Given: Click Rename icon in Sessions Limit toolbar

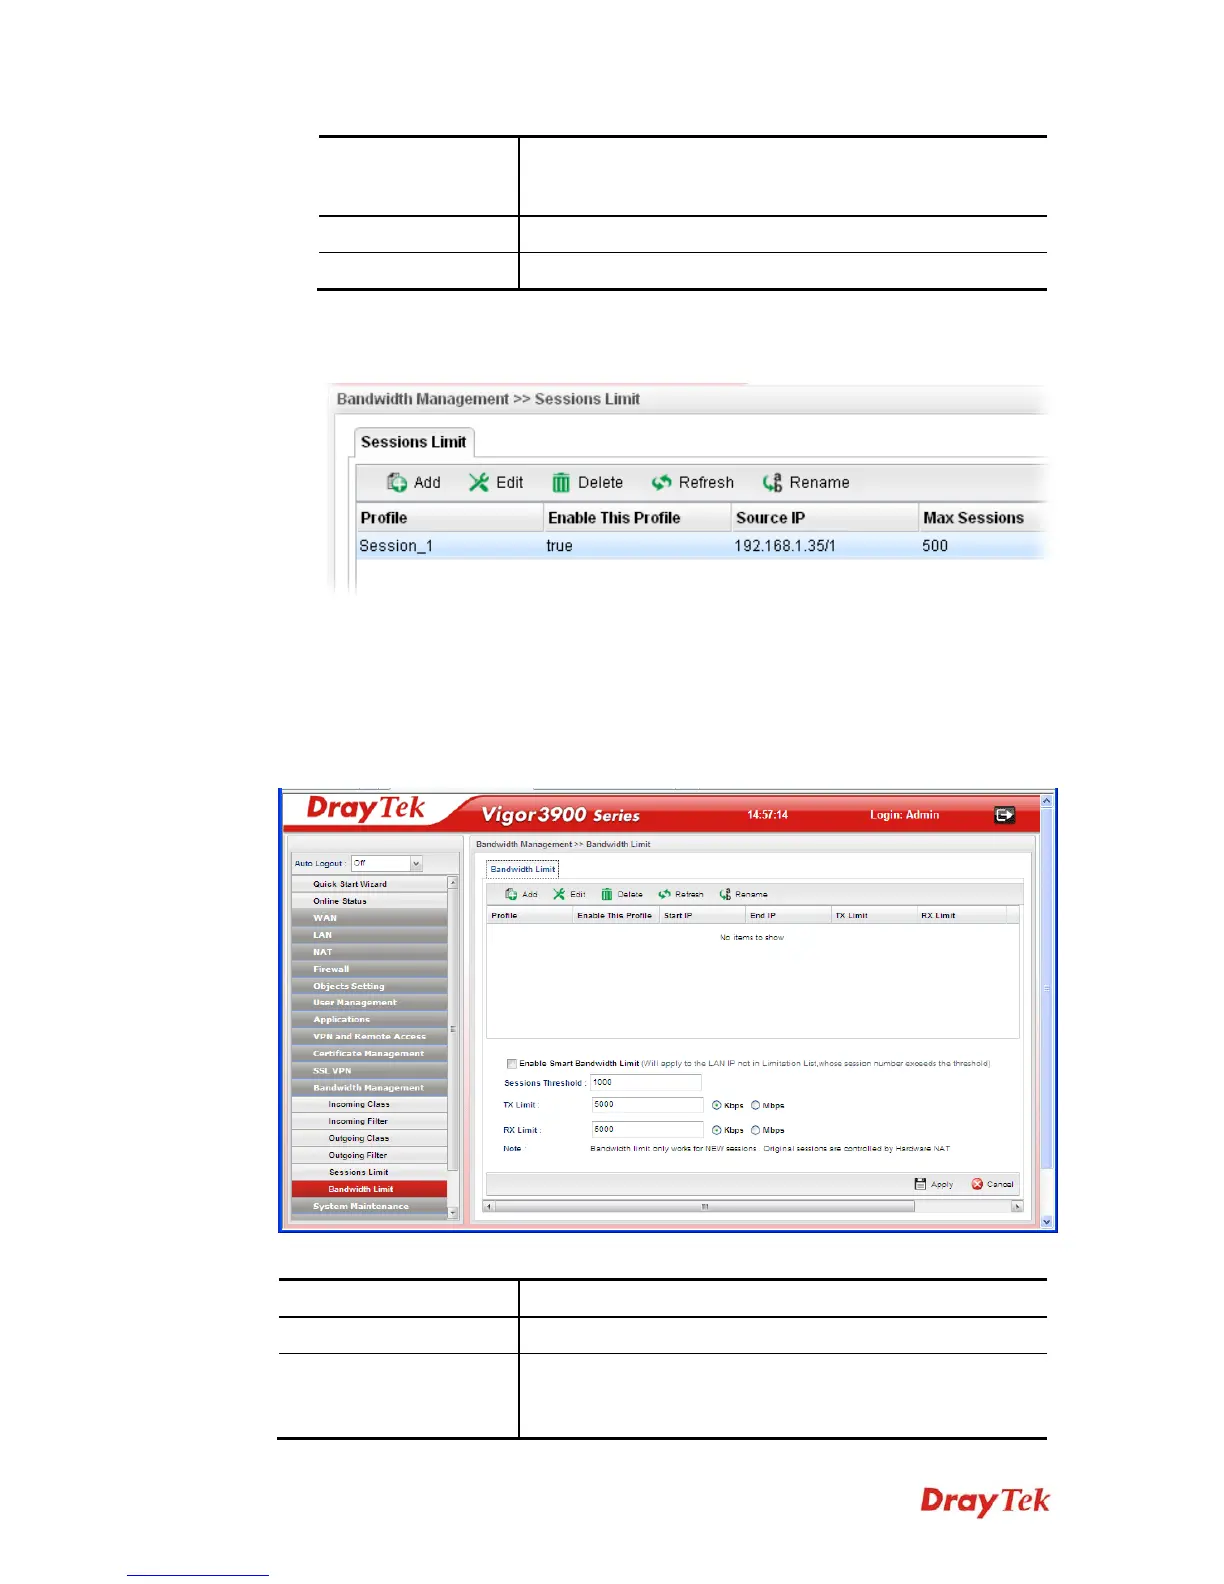Looking at the screenshot, I should point(772,482).
